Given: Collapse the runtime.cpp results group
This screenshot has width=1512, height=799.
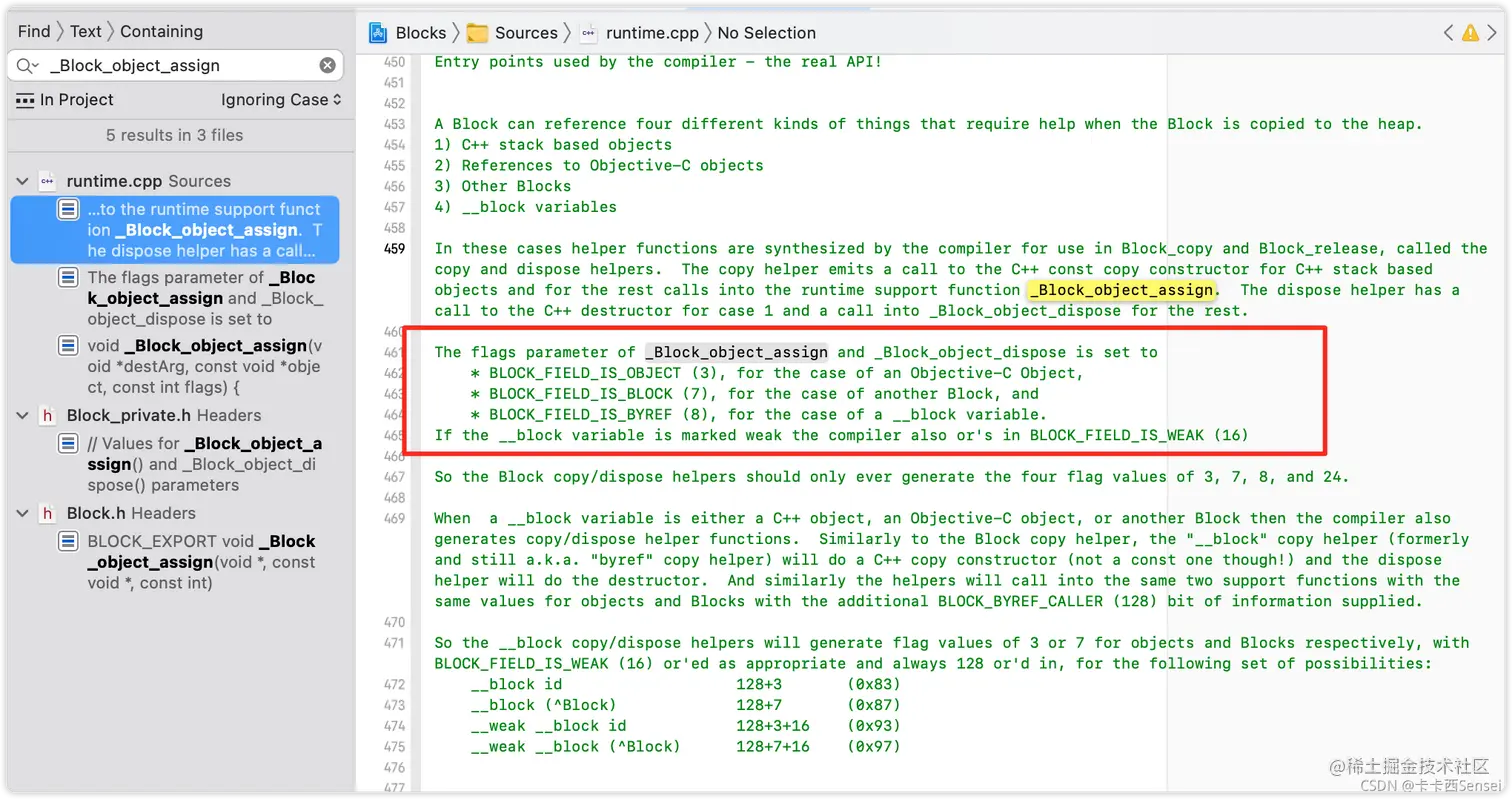Looking at the screenshot, I should [x=22, y=182].
